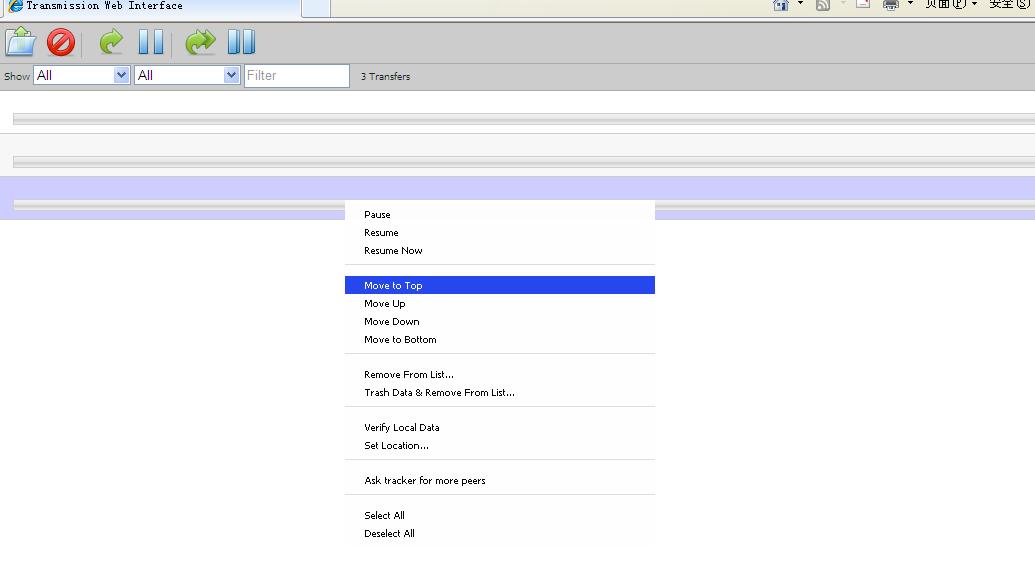This screenshot has height=562, width=1035.
Task: Open the dropdown arrow next to print icon
Action: point(910,4)
